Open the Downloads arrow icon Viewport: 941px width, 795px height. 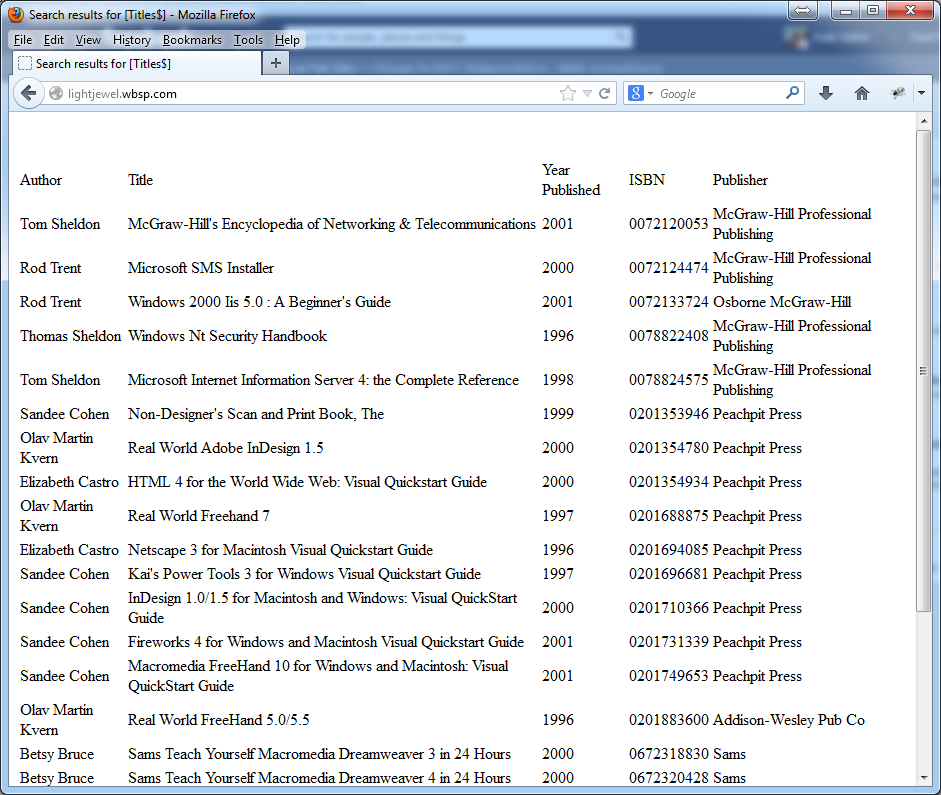pyautogui.click(x=826, y=93)
